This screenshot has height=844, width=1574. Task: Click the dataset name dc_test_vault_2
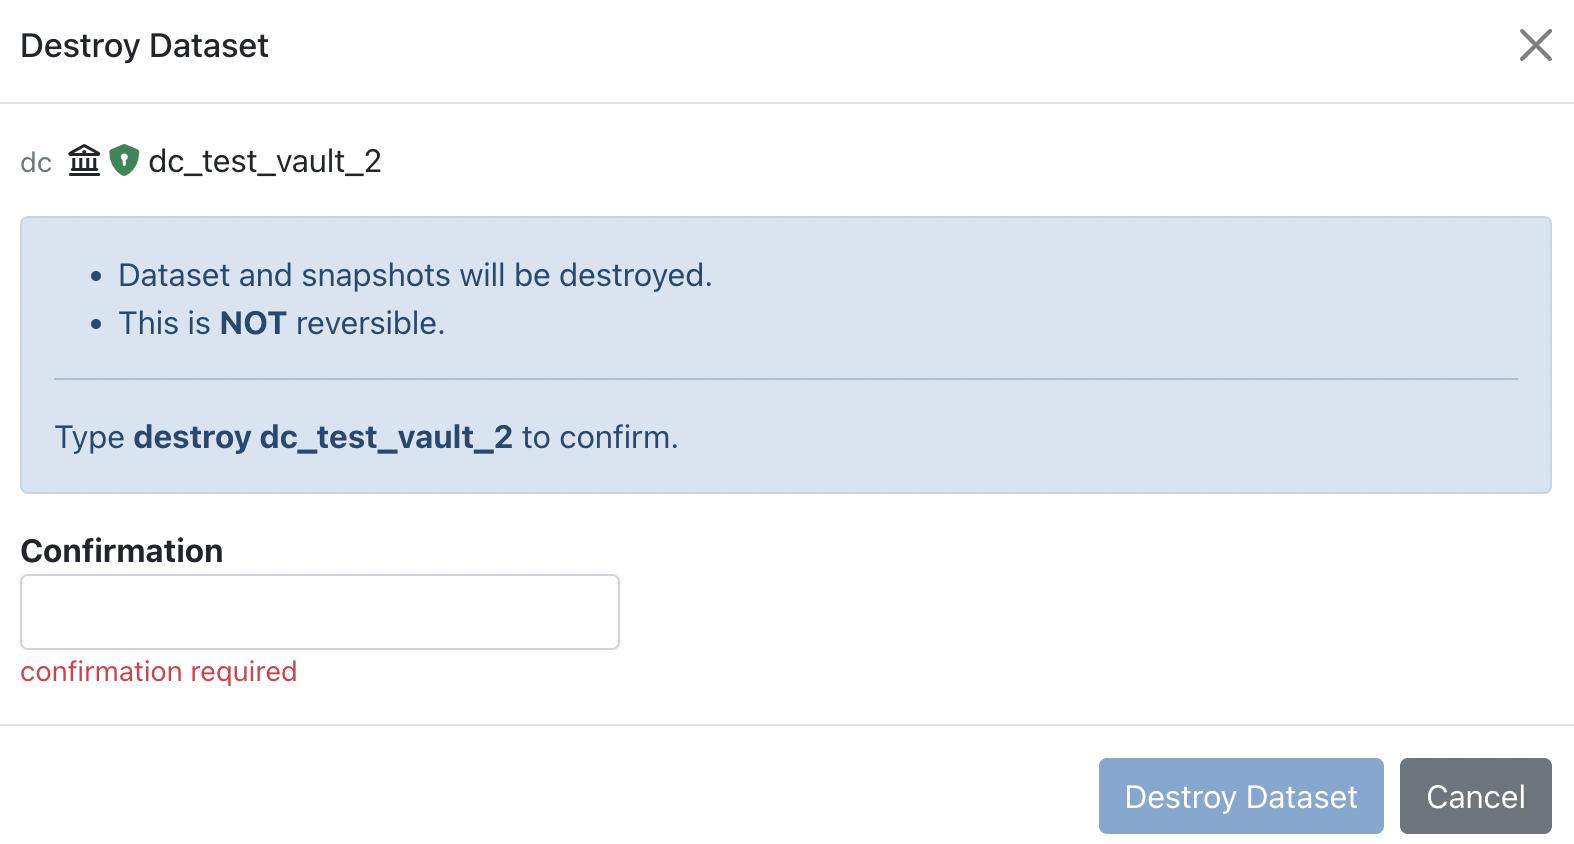267,159
